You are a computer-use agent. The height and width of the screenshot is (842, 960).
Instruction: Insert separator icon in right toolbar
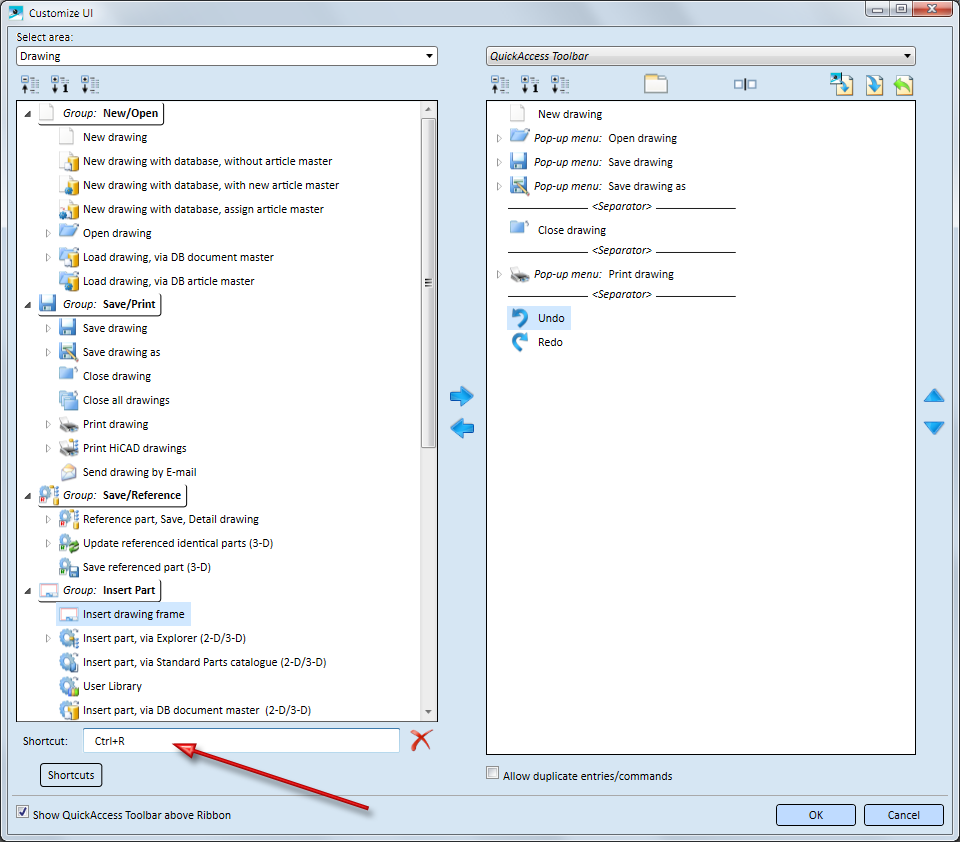coord(745,85)
